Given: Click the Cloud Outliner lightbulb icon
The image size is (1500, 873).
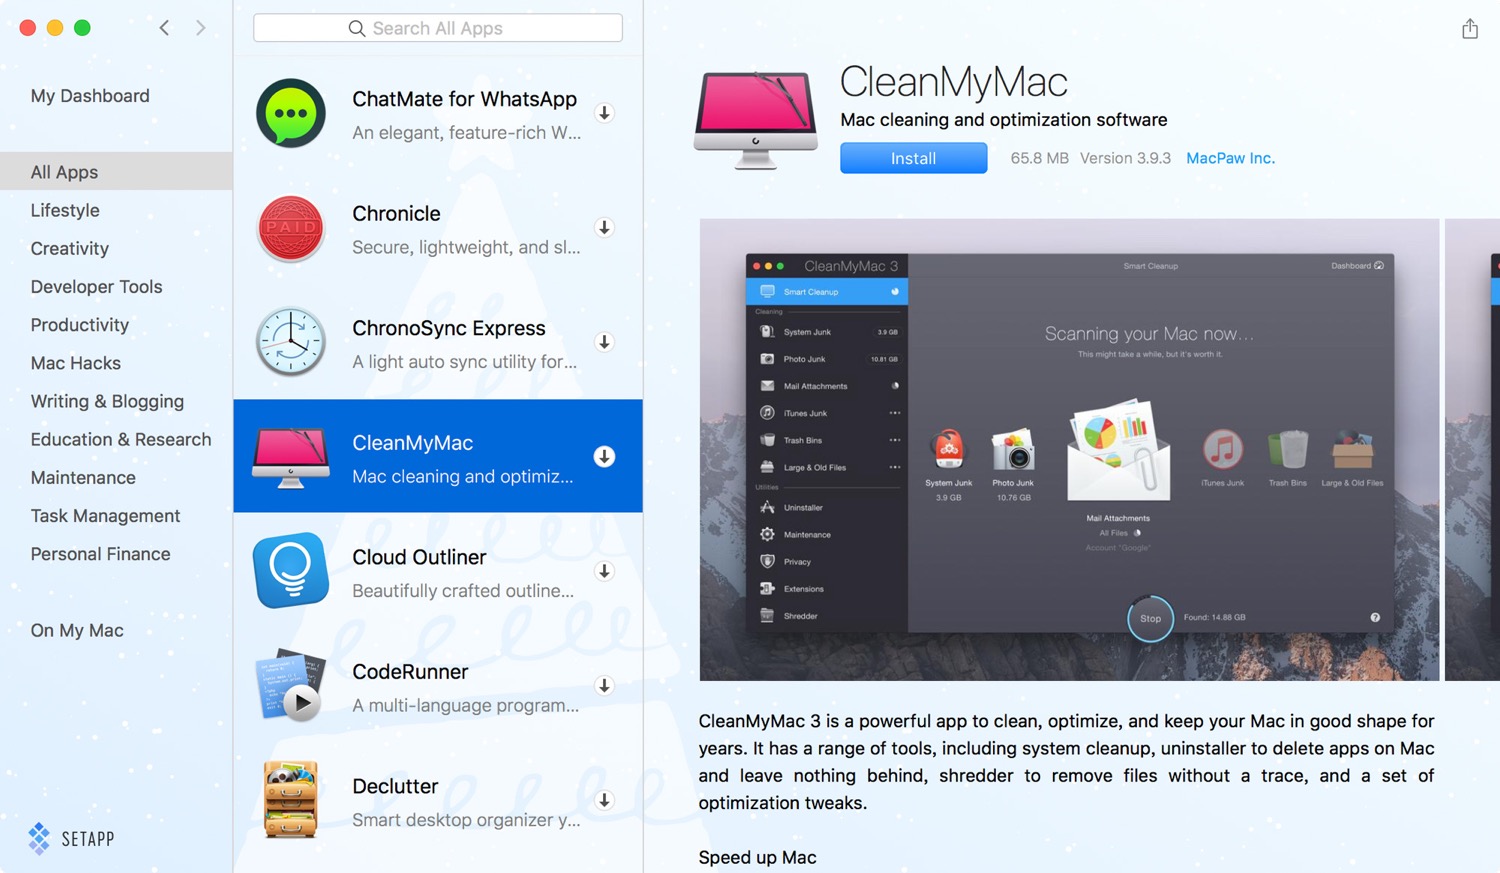Looking at the screenshot, I should coord(291,571).
